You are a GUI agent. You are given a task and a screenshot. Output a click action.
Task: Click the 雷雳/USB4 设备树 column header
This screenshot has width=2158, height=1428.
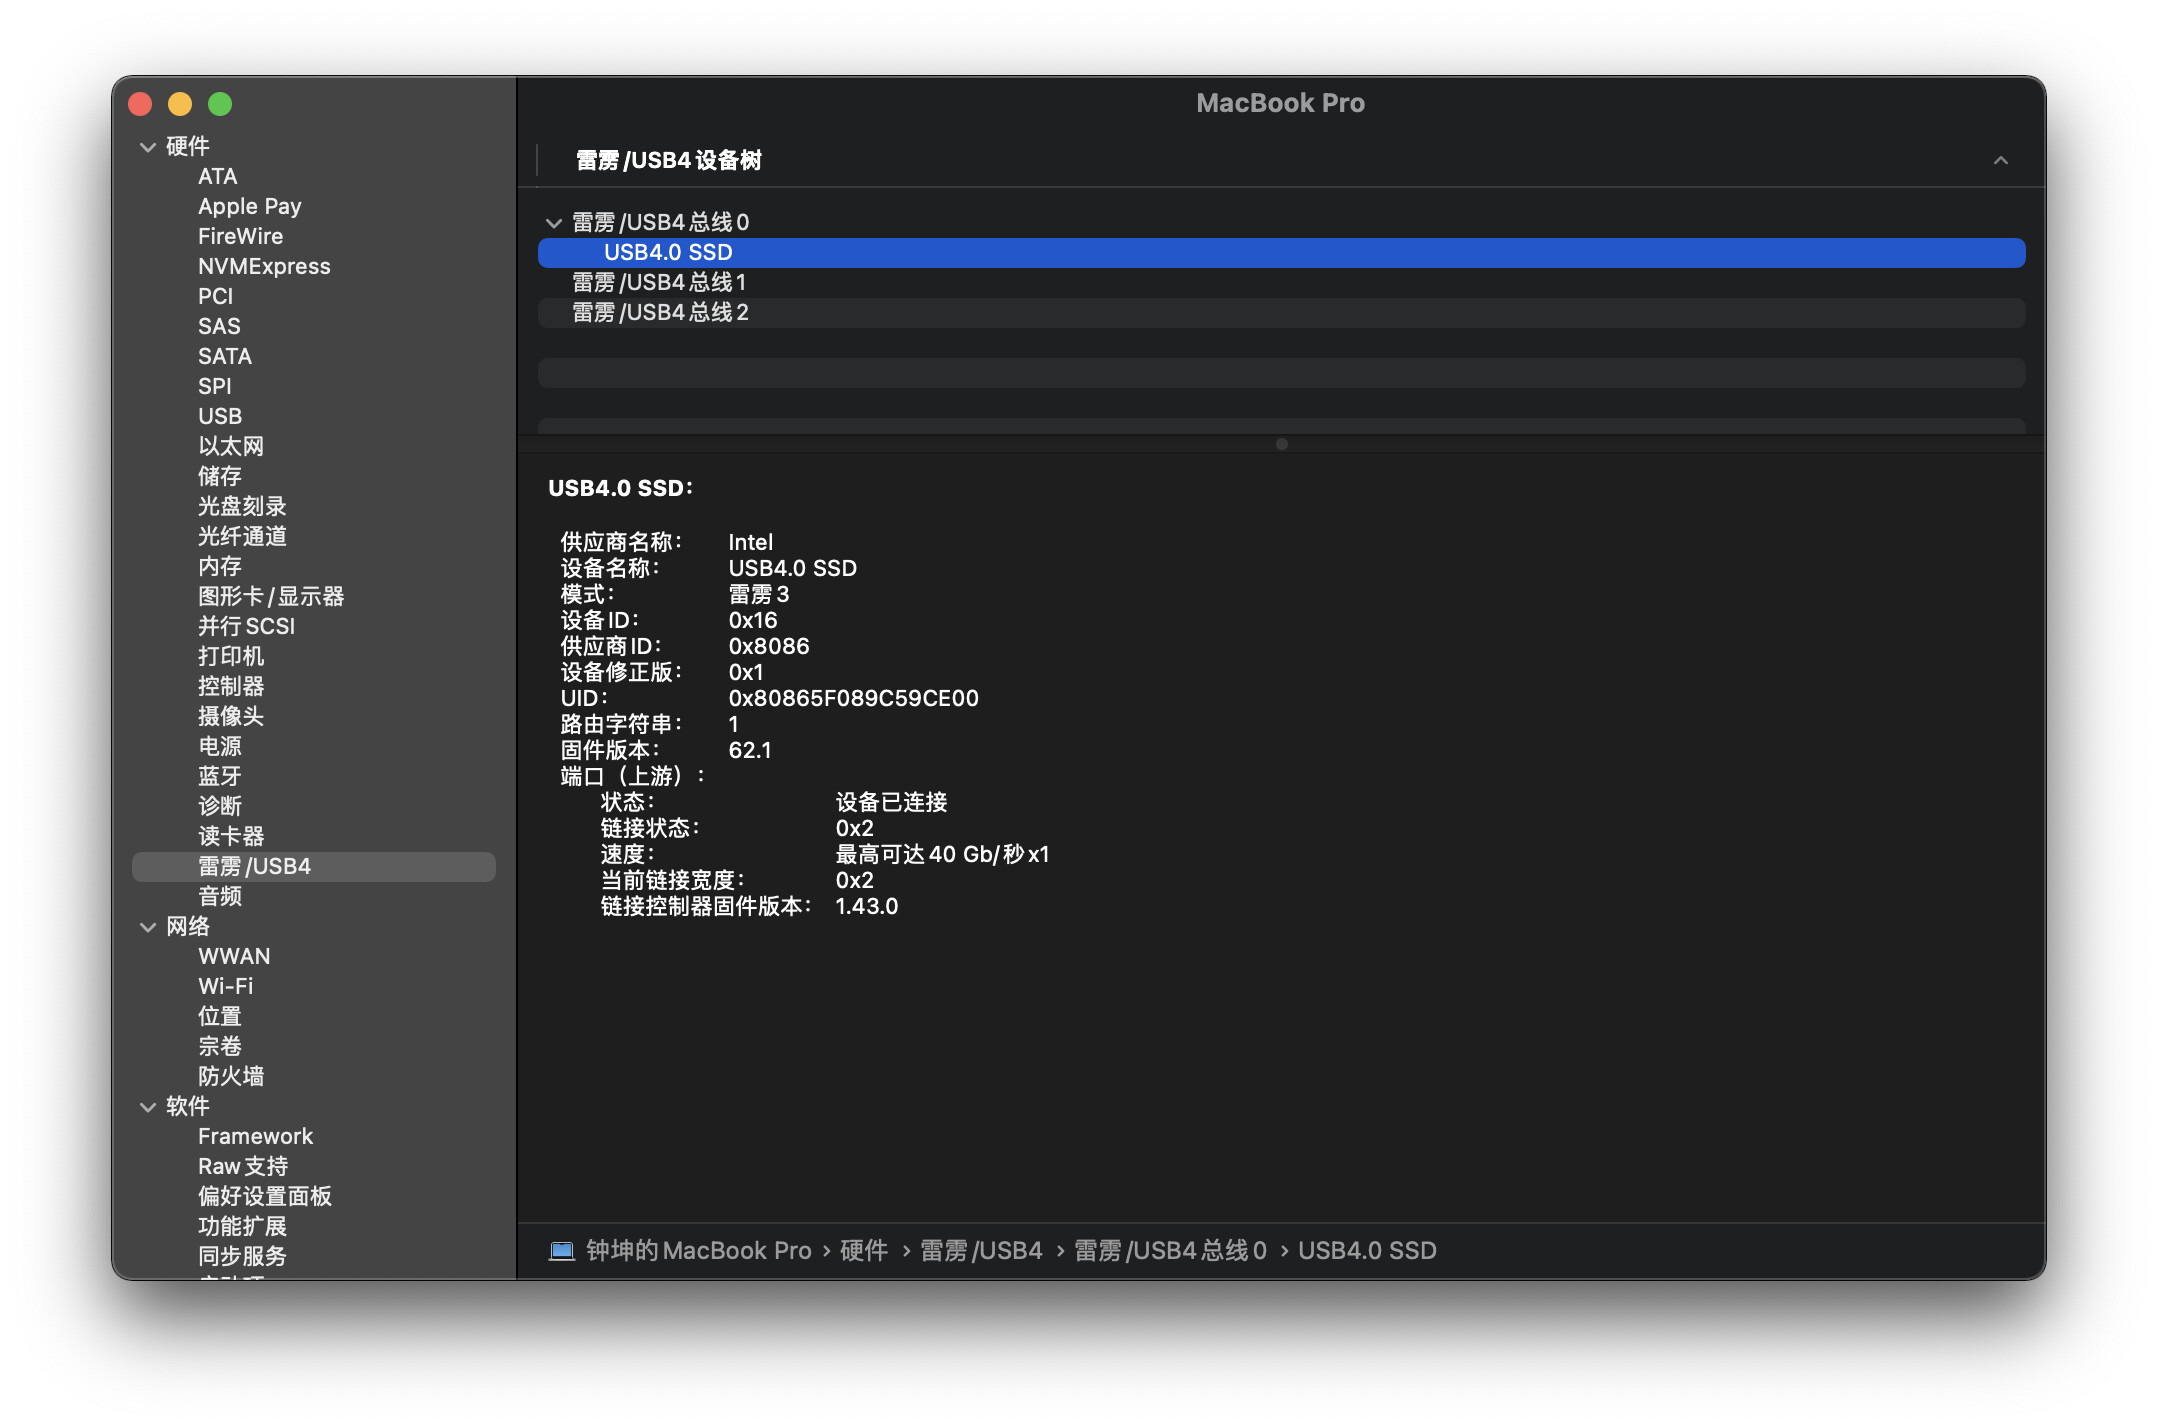[668, 161]
